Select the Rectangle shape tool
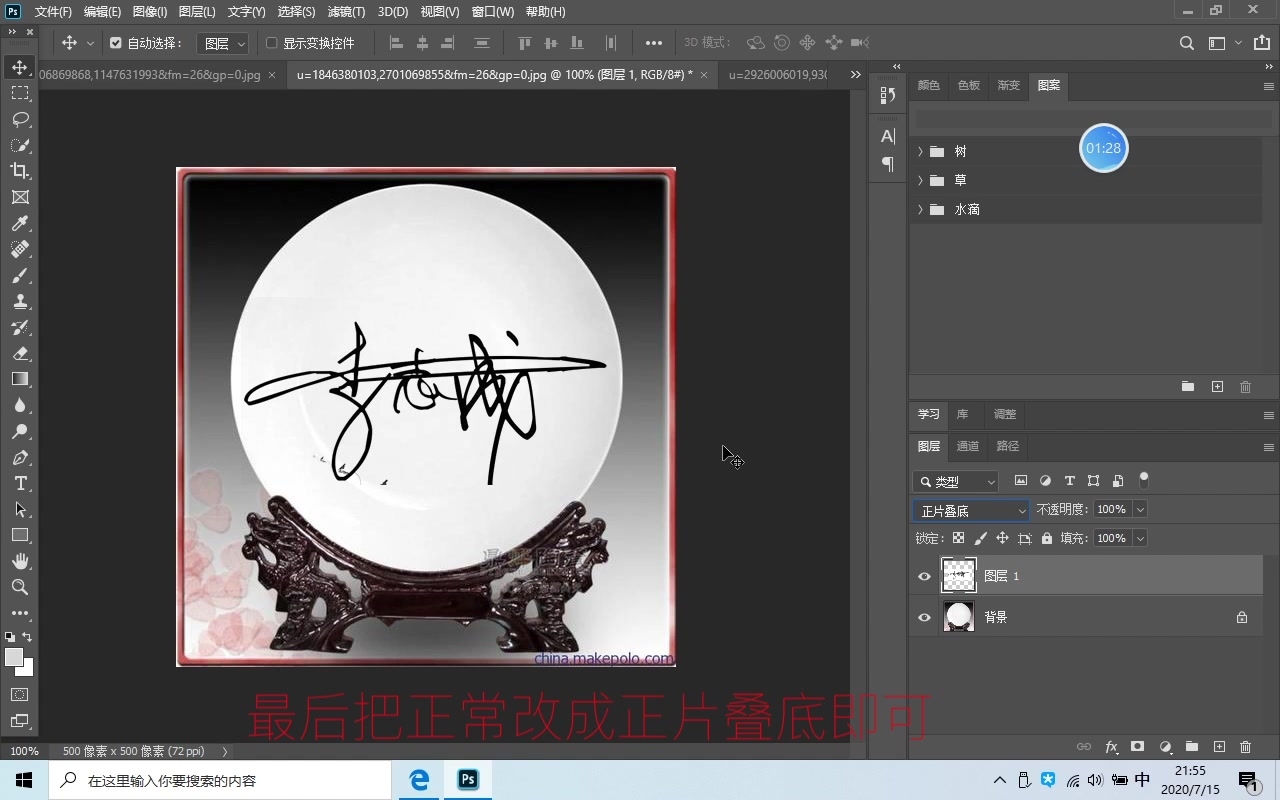 coord(20,535)
